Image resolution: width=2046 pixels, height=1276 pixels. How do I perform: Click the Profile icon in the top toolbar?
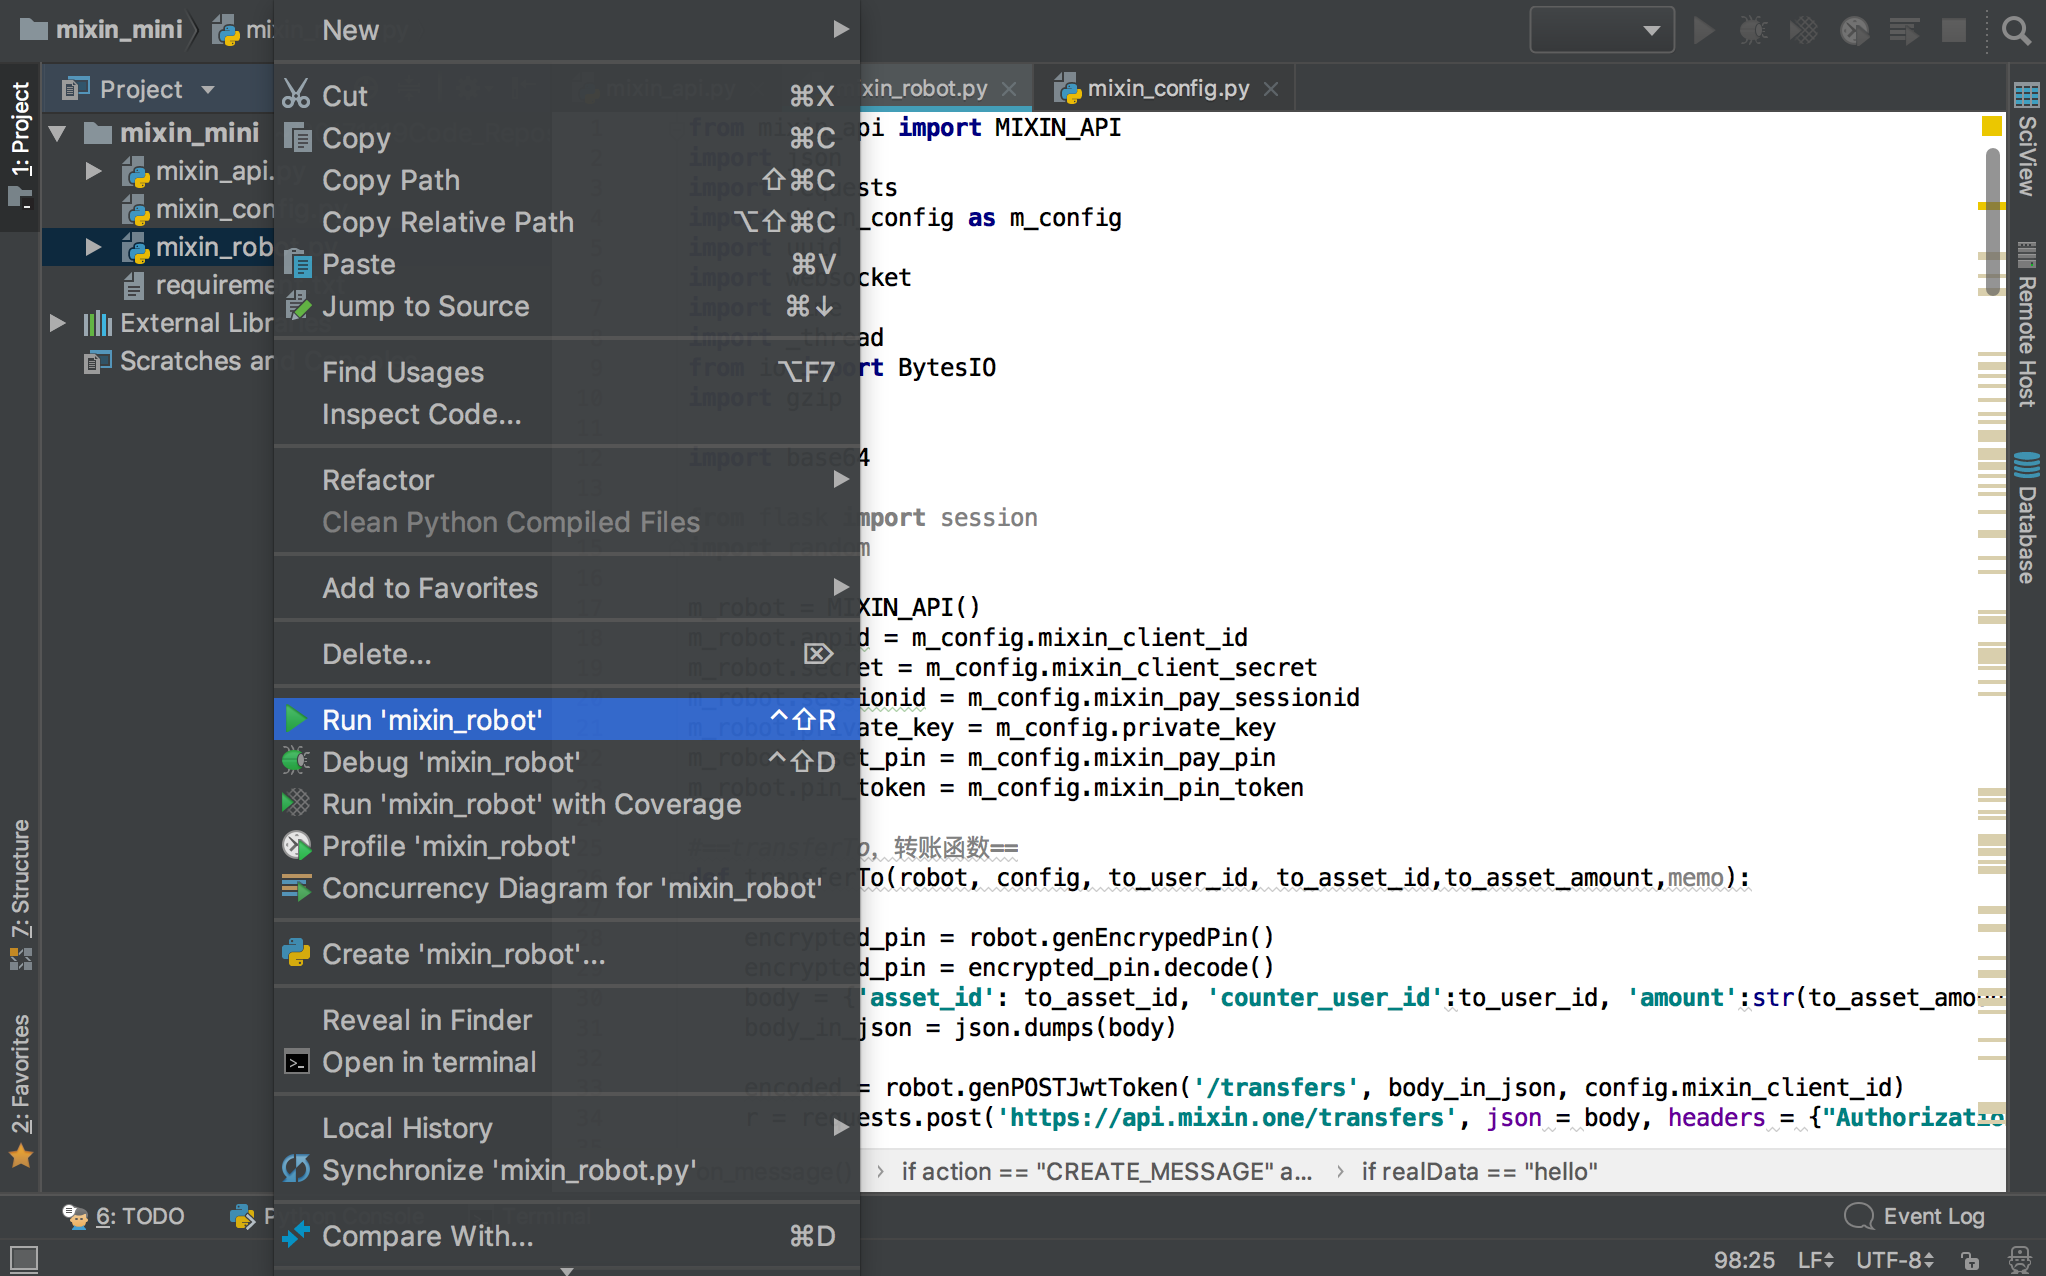point(1854,30)
